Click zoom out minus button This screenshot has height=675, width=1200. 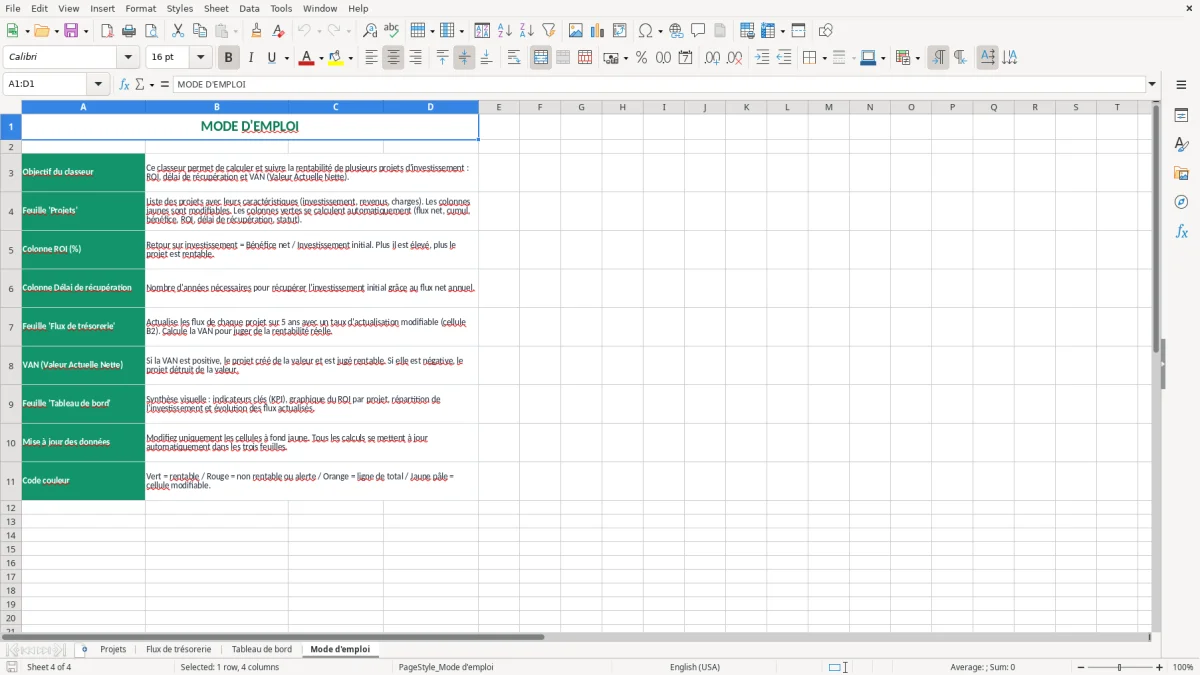pos(1079,667)
